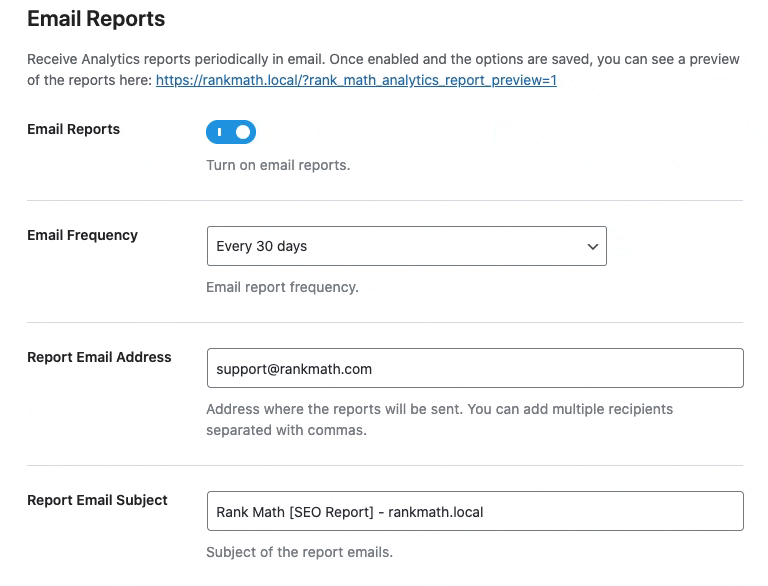The height and width of the screenshot is (586, 768).
Task: Click the 'Report Email Subject' label
Action: (97, 500)
